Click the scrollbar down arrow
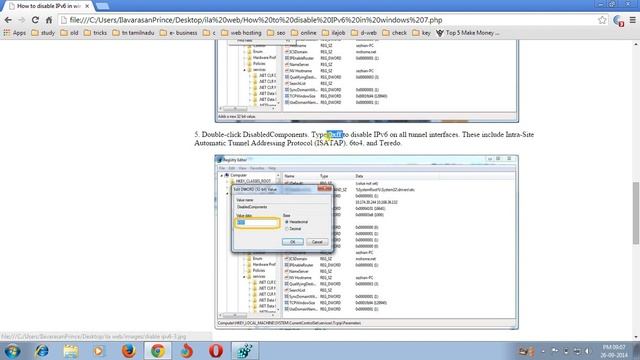This screenshot has height=360, width=640. click(x=636, y=337)
